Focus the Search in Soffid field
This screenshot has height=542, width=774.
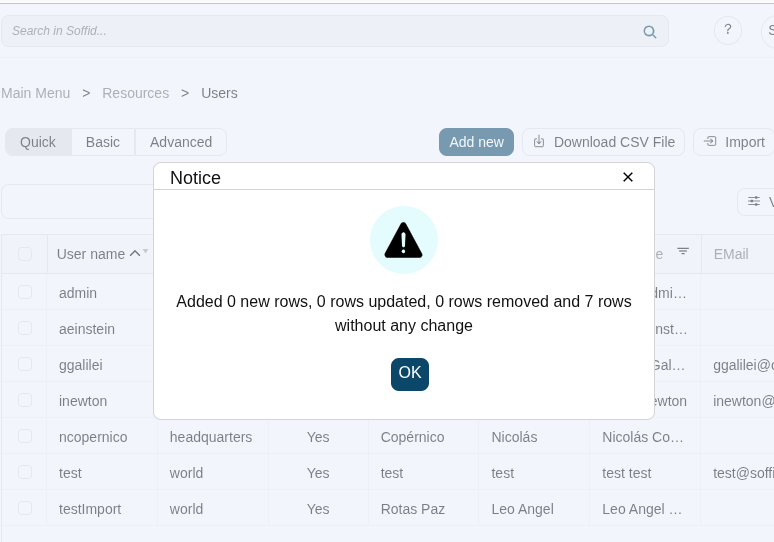[x=320, y=31]
